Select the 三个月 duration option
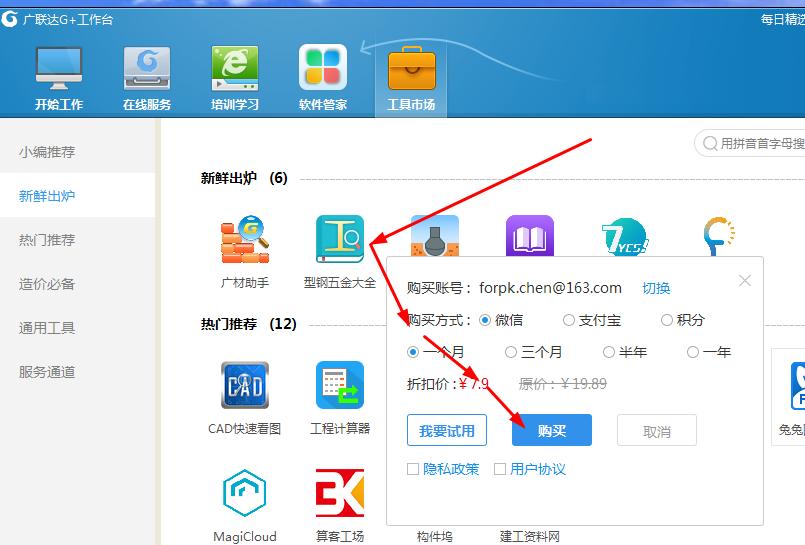The image size is (805, 545). pyautogui.click(x=510, y=352)
